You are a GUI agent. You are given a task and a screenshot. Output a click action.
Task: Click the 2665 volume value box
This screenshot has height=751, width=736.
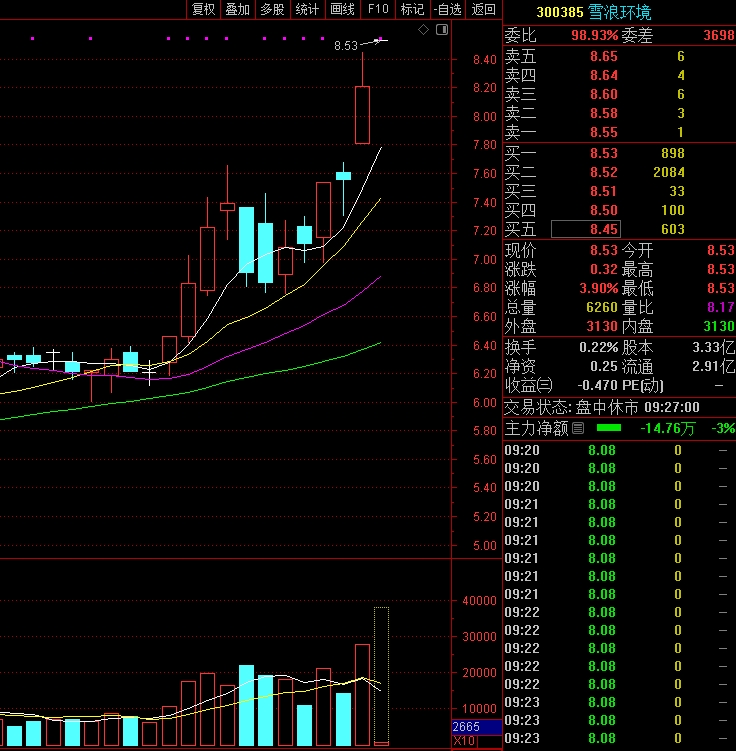tap(476, 727)
